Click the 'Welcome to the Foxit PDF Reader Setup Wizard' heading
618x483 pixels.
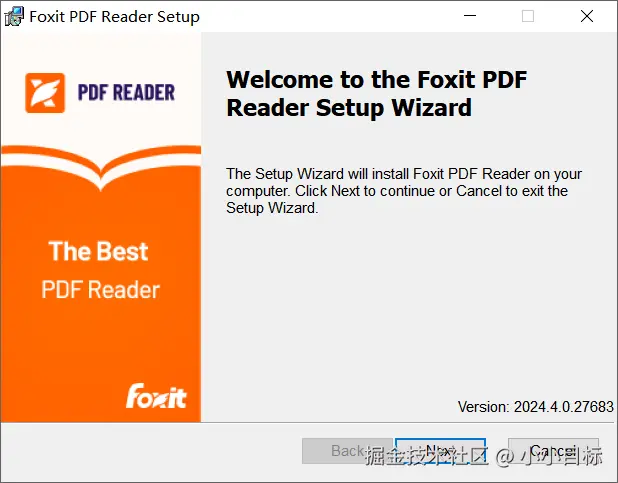[376, 94]
